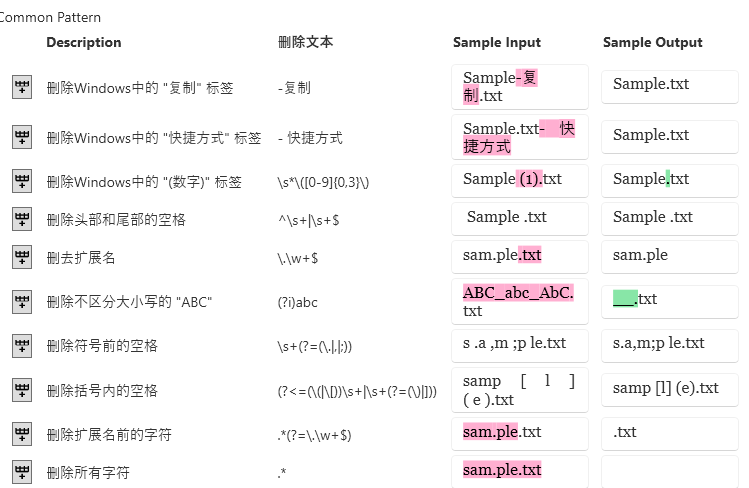
Task: Click the Description column header
Action: (84, 42)
